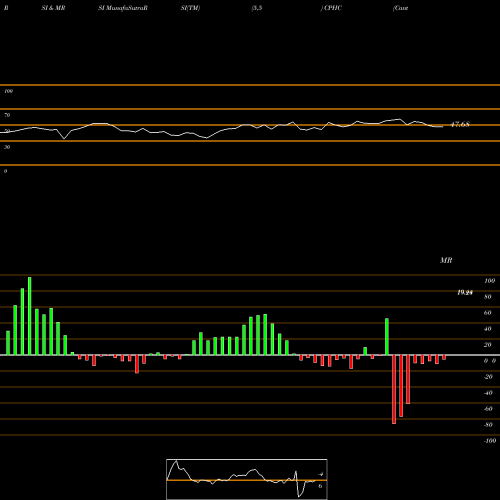Click the RSI axis label 0

[5, 171]
